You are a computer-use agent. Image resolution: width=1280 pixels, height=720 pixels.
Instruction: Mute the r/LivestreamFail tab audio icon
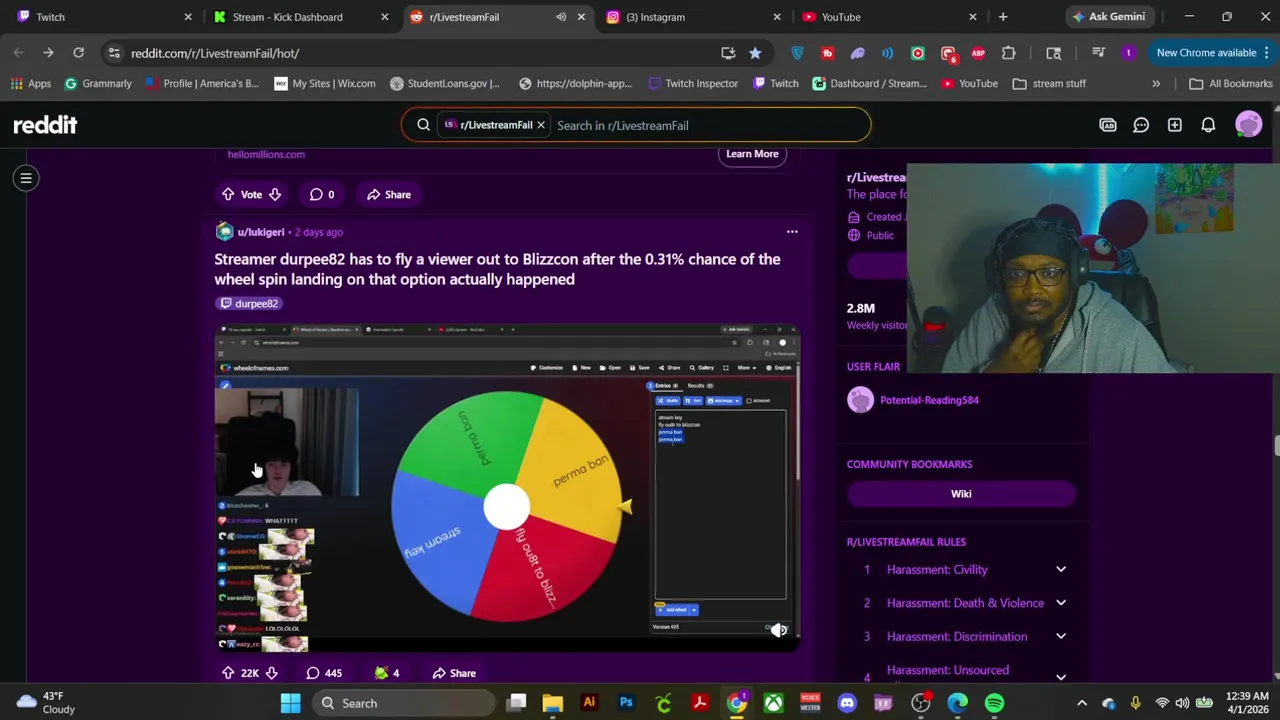561,17
